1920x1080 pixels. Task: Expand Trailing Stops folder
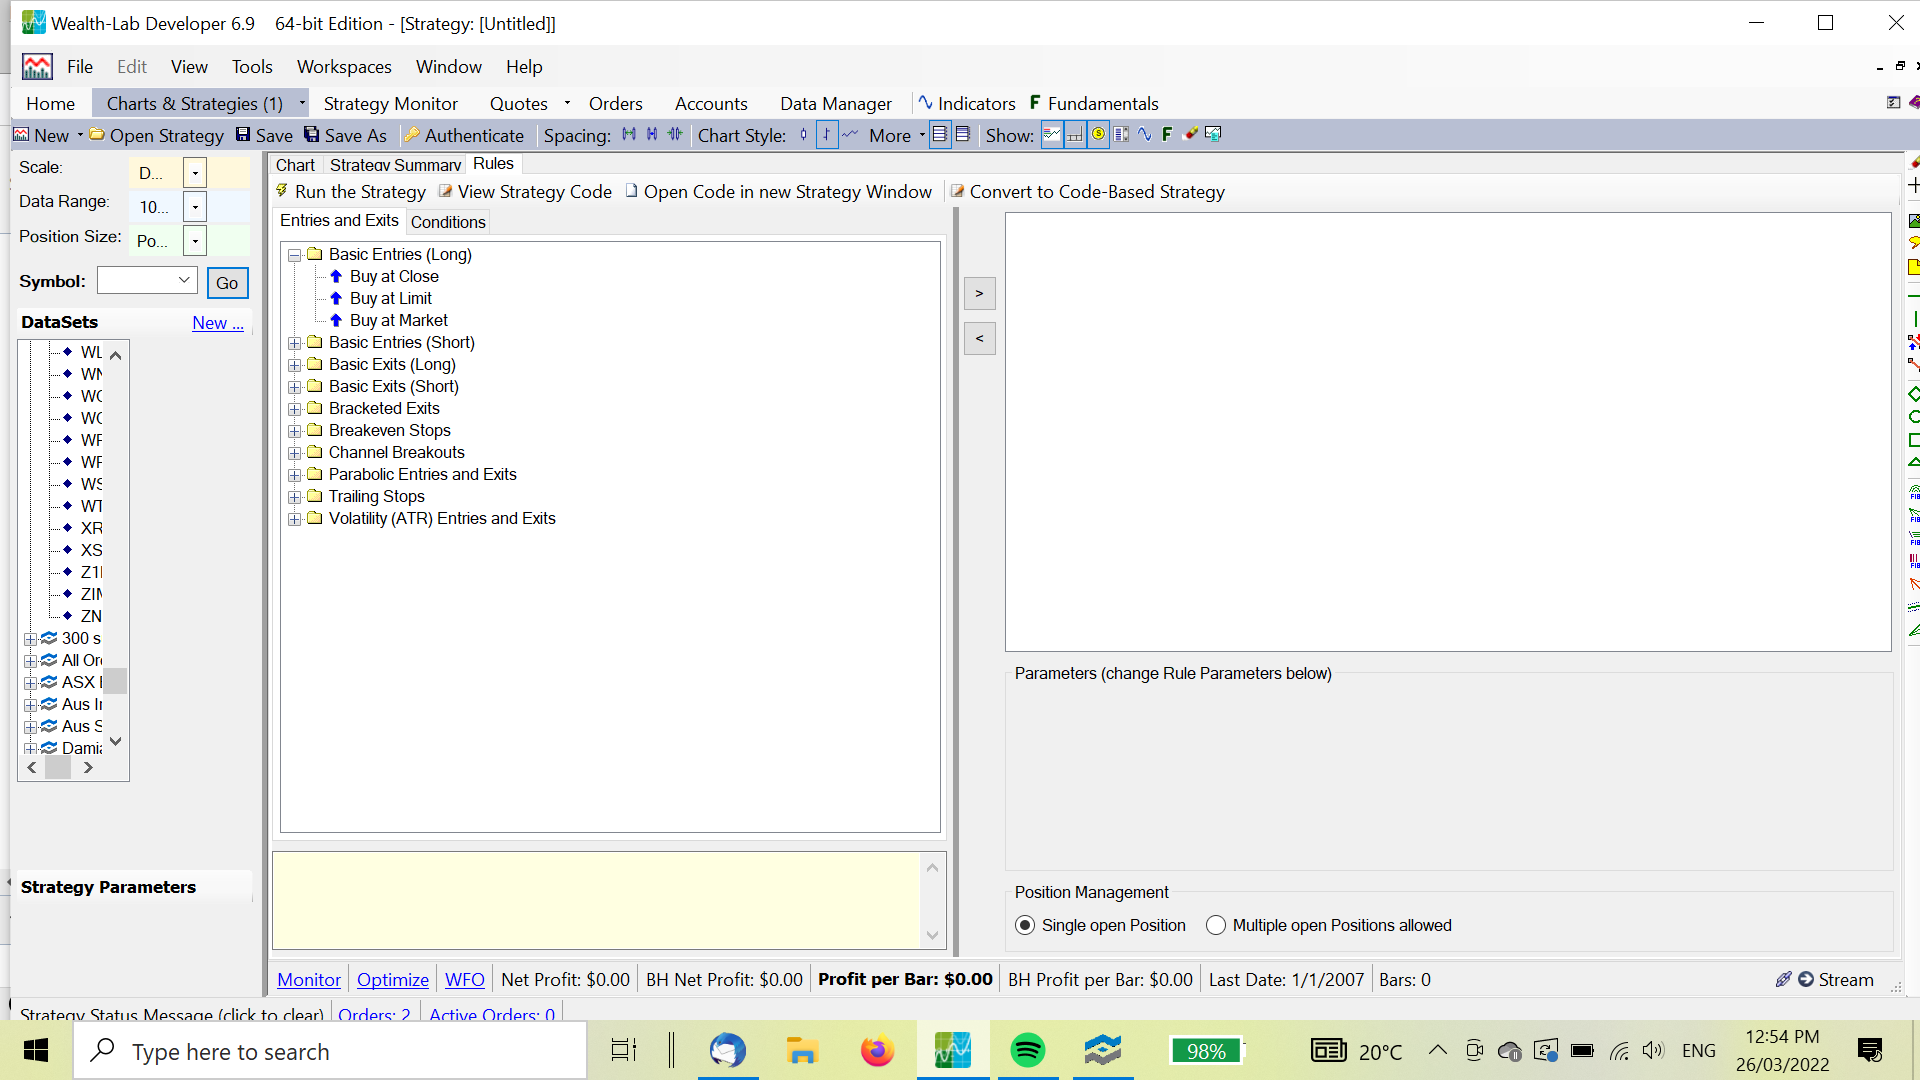click(x=295, y=497)
